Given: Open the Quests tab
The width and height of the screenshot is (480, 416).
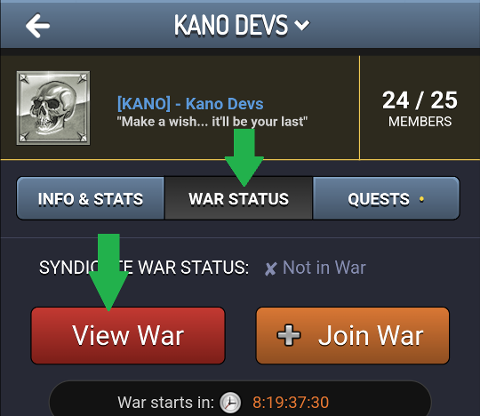Looking at the screenshot, I should pos(386,199).
